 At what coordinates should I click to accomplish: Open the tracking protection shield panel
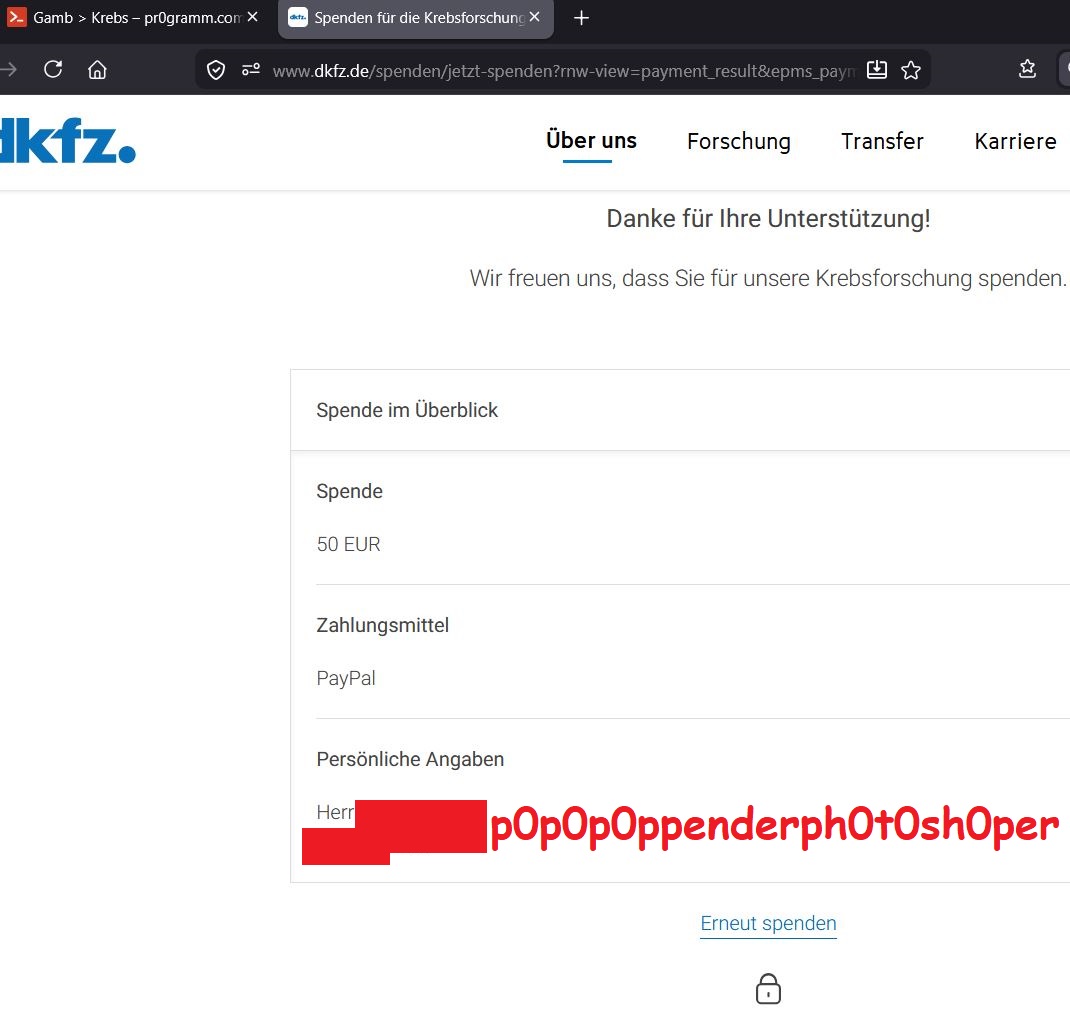tap(215, 70)
